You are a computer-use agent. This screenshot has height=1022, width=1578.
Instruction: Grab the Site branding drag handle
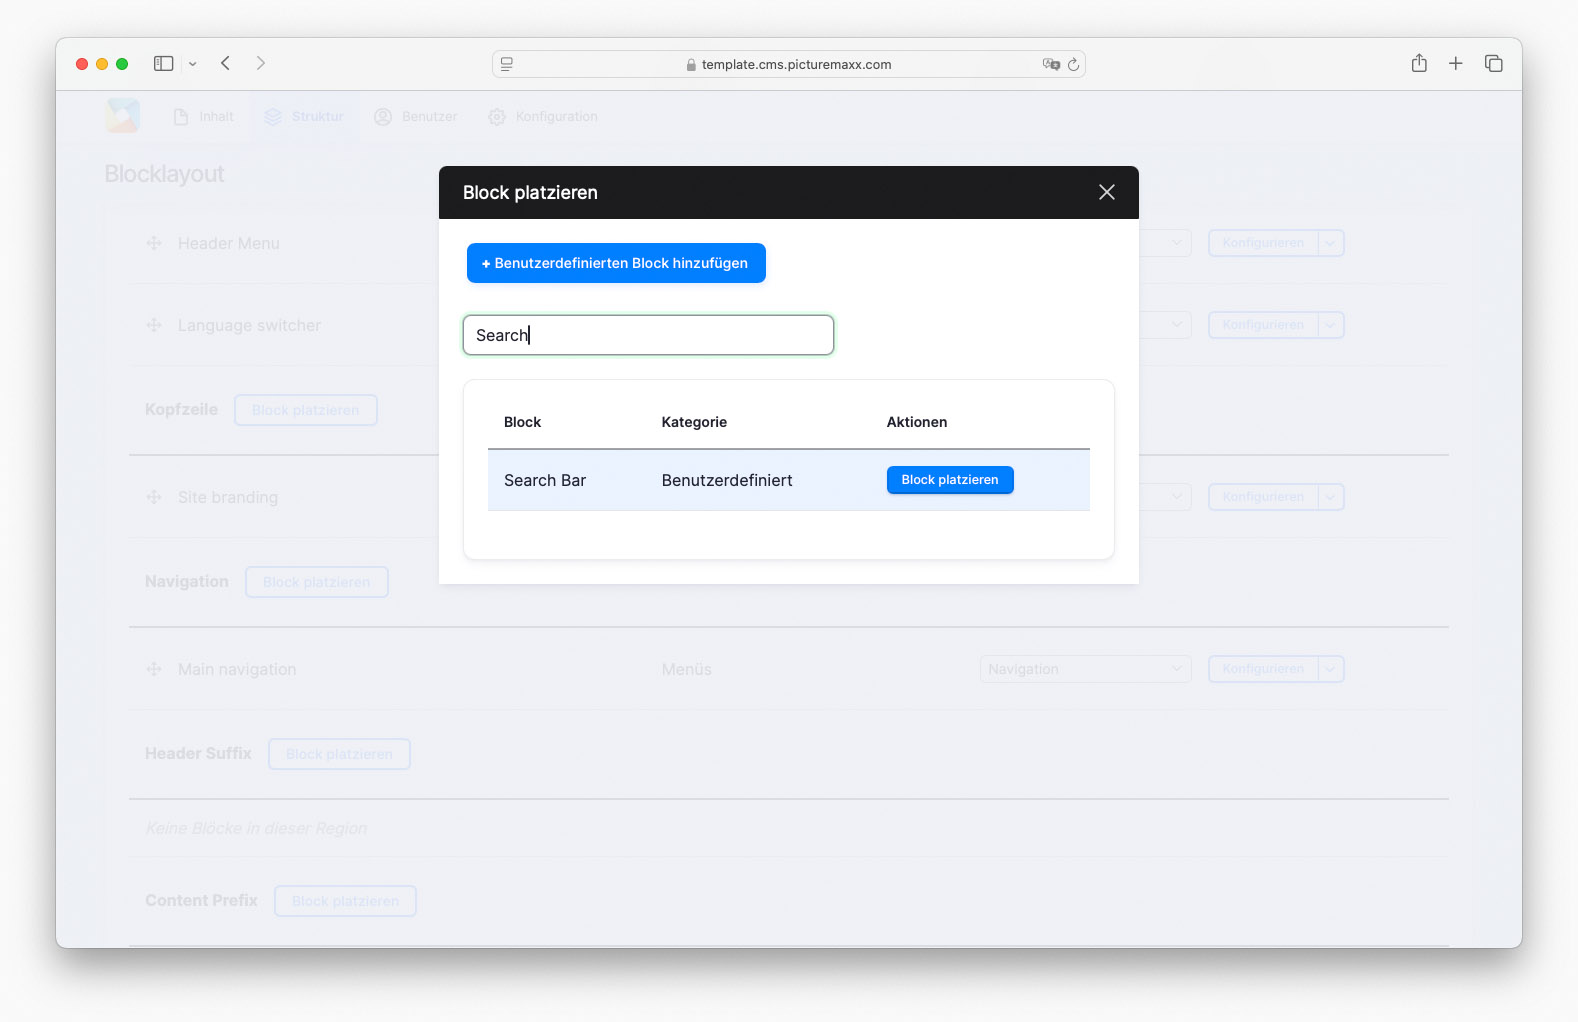click(154, 497)
